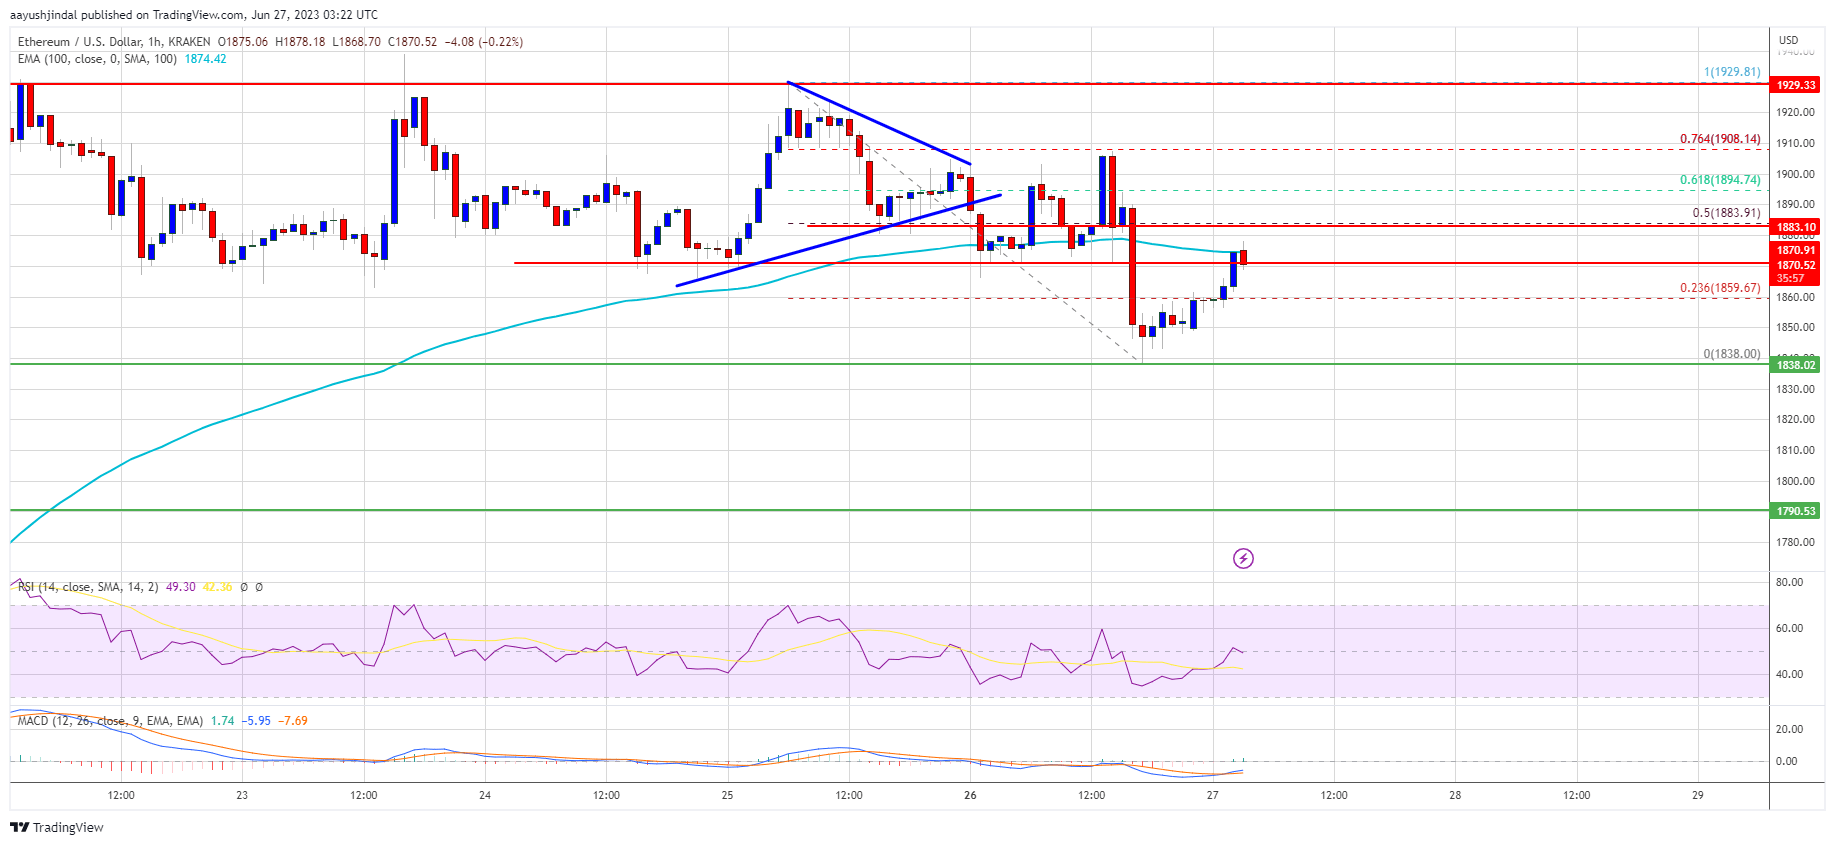Click the EMA (100, close) indicator legend
The image size is (1835, 845).
click(97, 59)
